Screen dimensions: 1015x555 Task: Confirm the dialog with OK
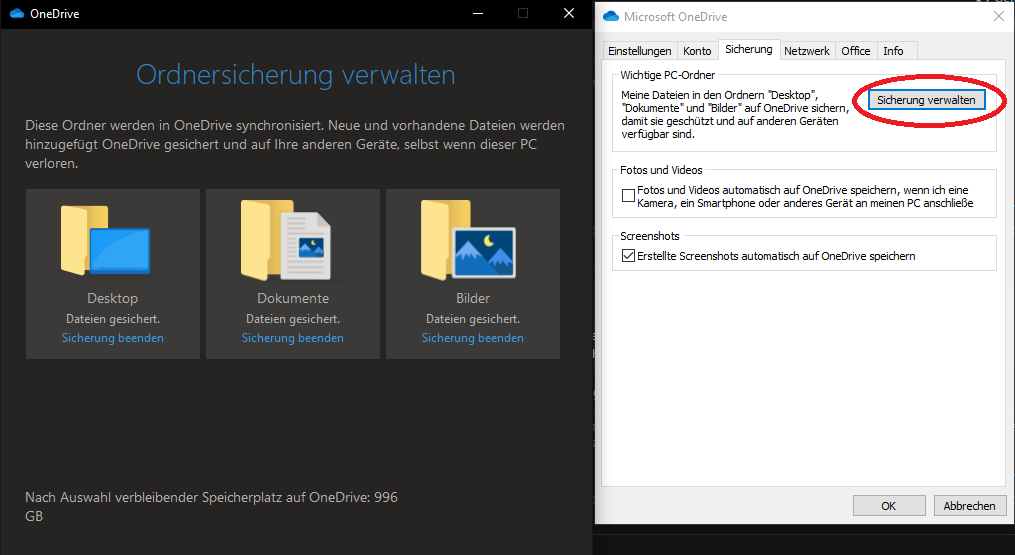pos(889,506)
